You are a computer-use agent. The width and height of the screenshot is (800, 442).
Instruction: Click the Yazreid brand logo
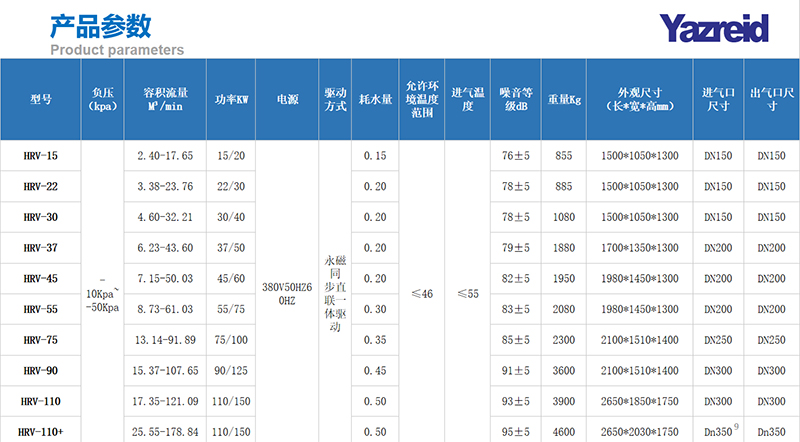[713, 26]
